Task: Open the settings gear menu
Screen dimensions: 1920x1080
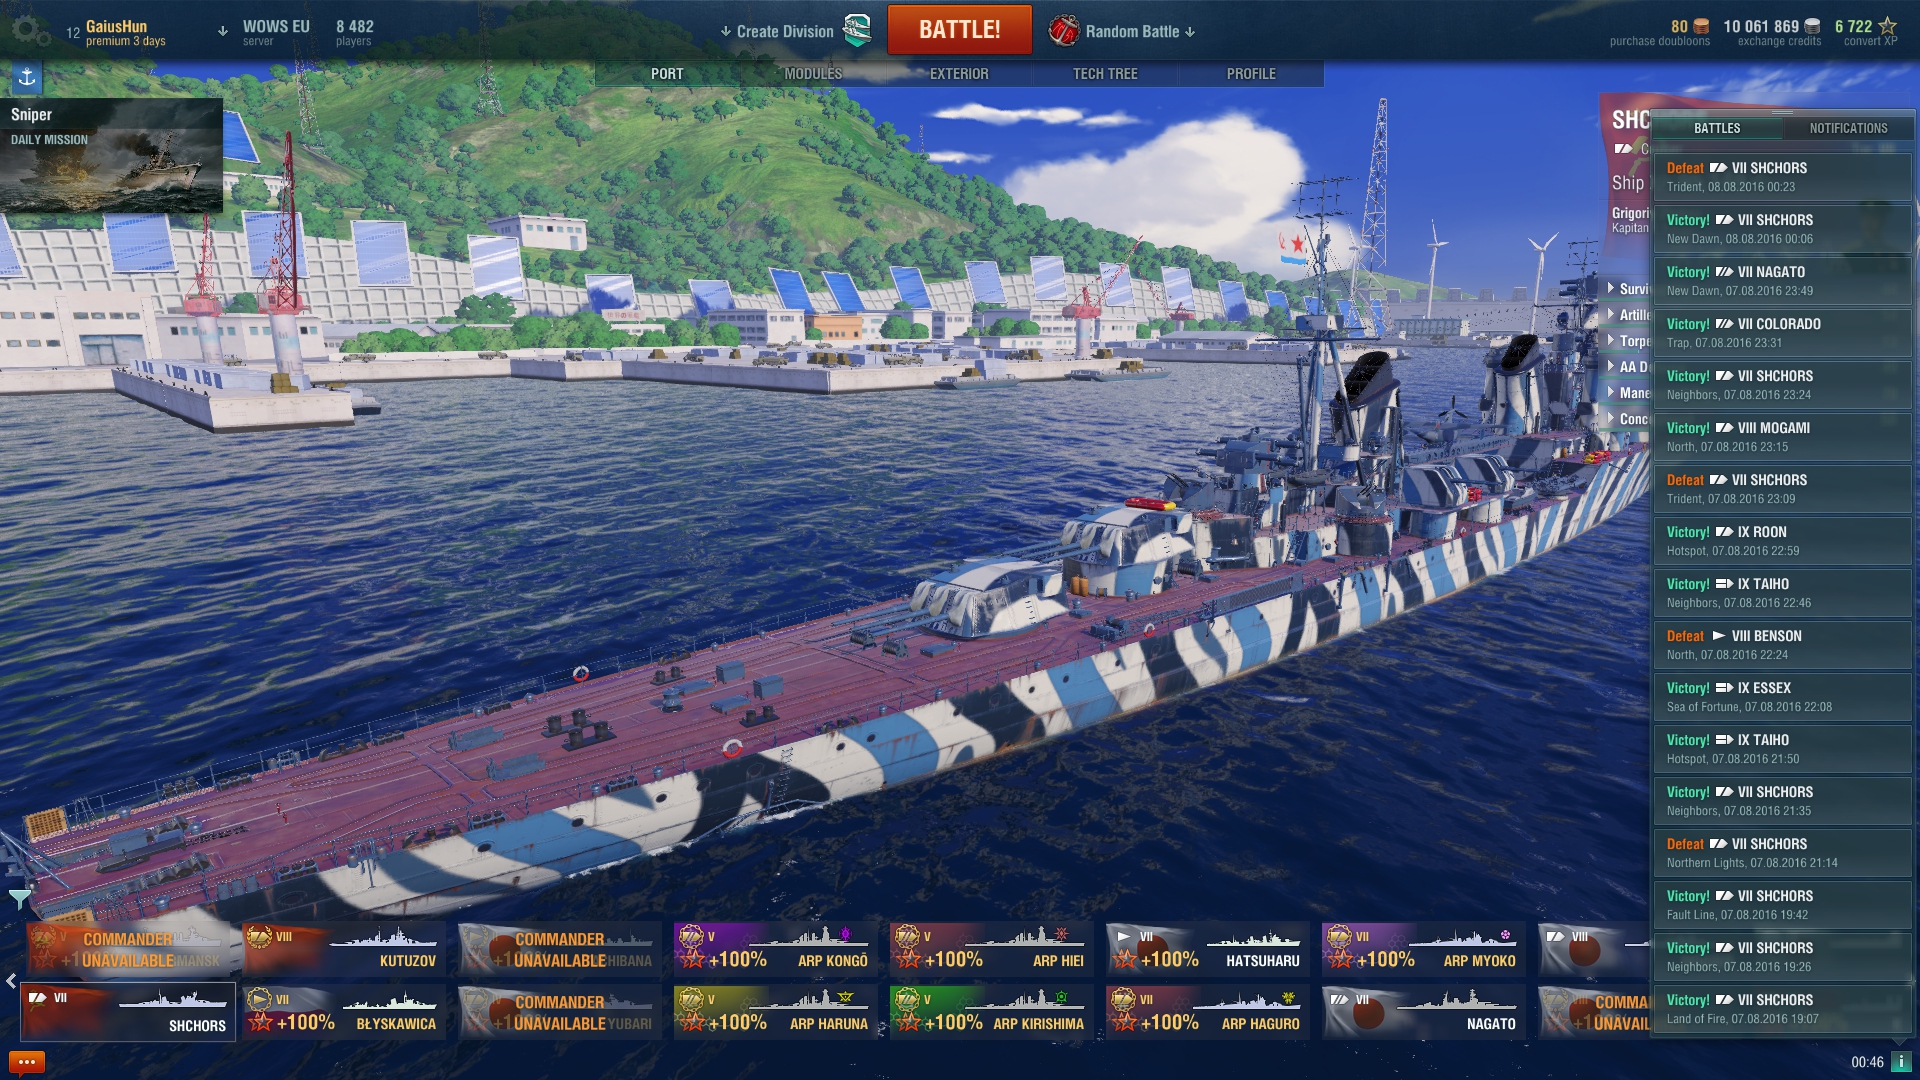Action: tap(30, 31)
